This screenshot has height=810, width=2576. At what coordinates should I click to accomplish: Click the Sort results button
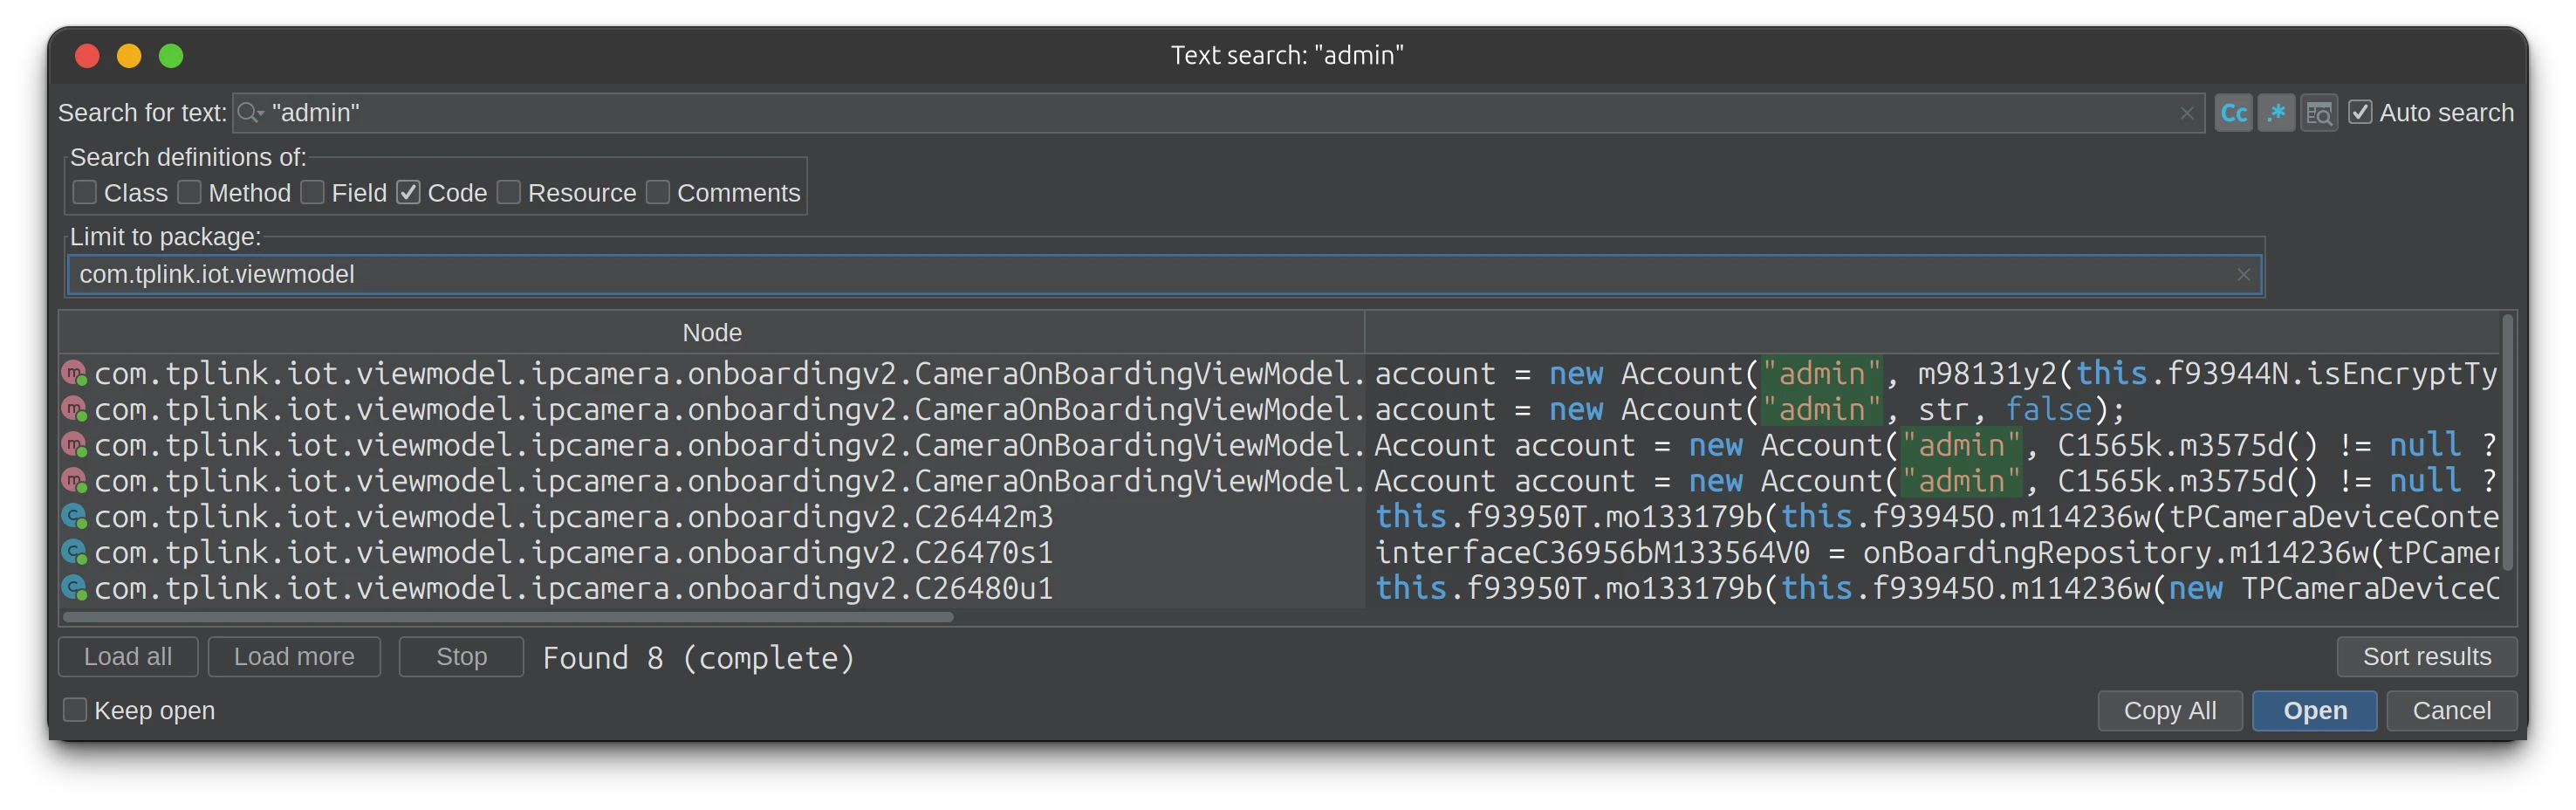(x=2426, y=657)
